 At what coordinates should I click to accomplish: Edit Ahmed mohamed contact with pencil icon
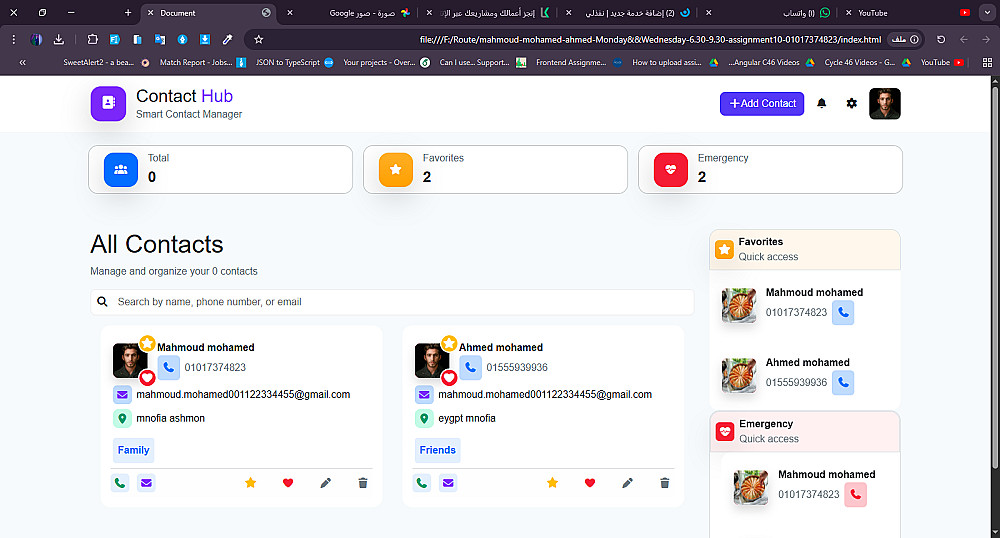(x=627, y=483)
